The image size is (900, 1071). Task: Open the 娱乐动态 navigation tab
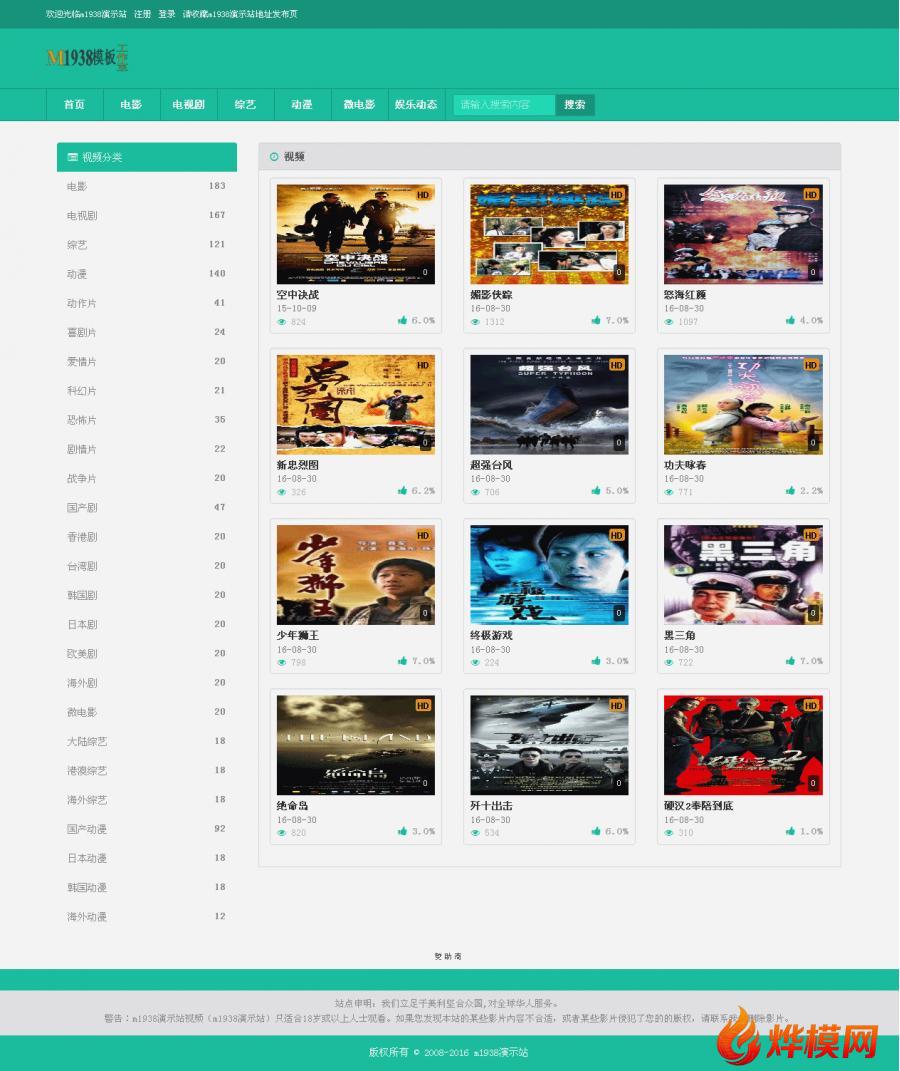pyautogui.click(x=416, y=105)
